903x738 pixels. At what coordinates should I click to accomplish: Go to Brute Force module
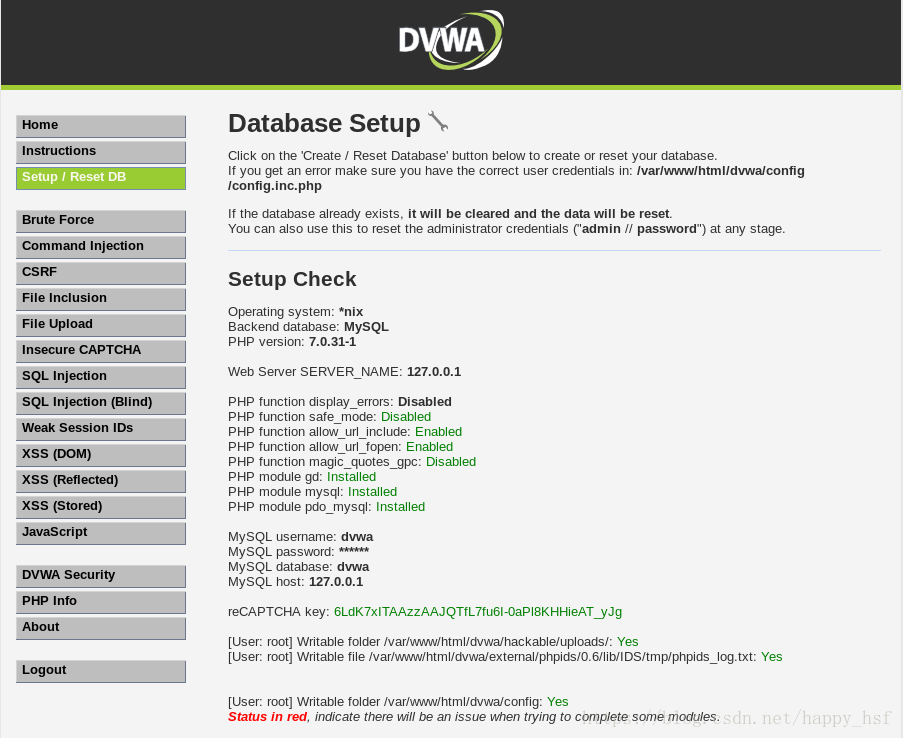[x=101, y=221]
